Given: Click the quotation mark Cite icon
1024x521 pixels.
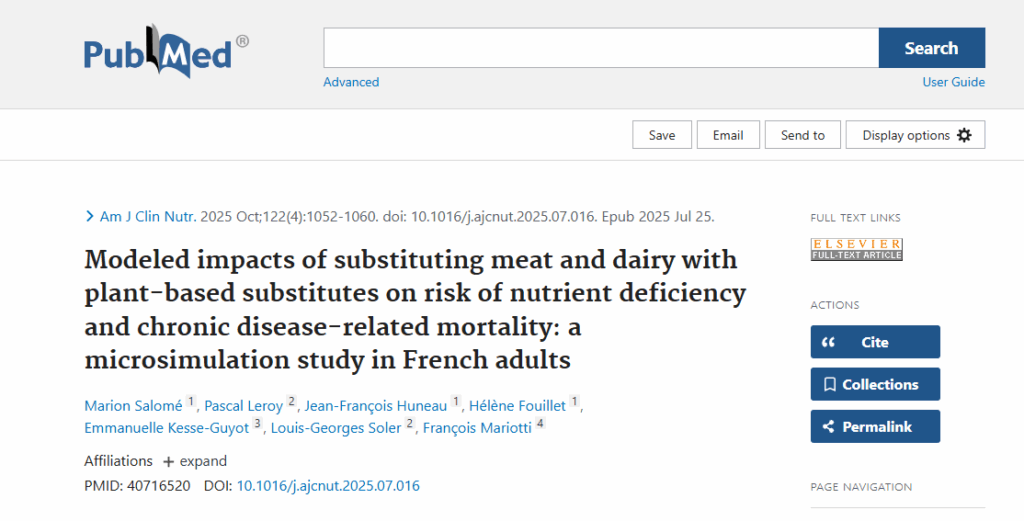Looking at the screenshot, I should tap(828, 342).
